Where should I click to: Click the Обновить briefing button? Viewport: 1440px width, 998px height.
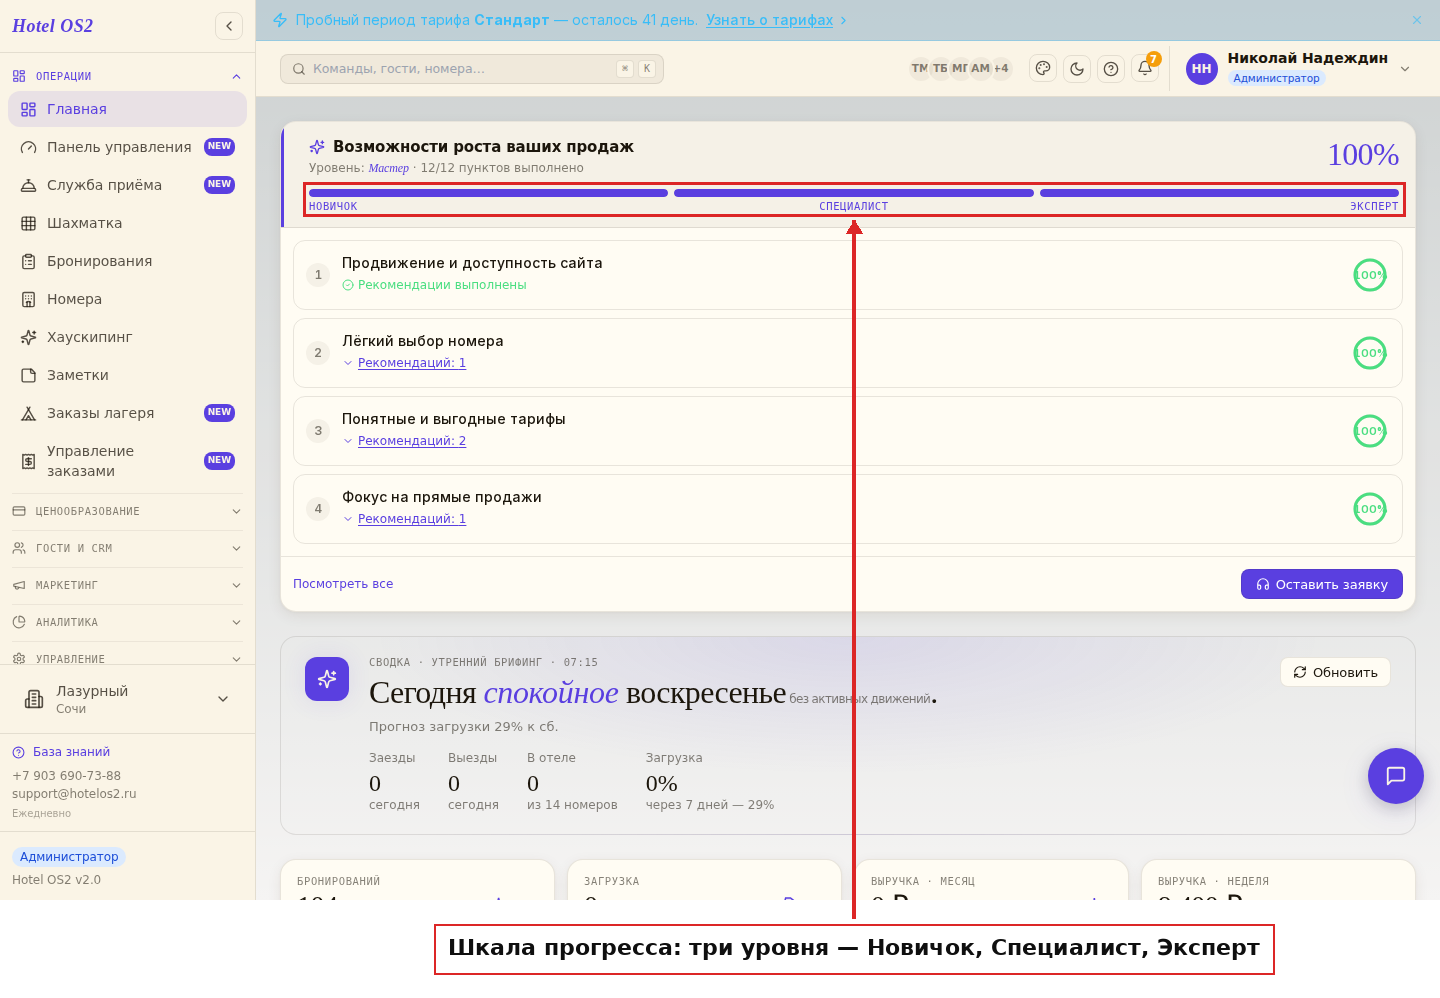tap(1335, 672)
